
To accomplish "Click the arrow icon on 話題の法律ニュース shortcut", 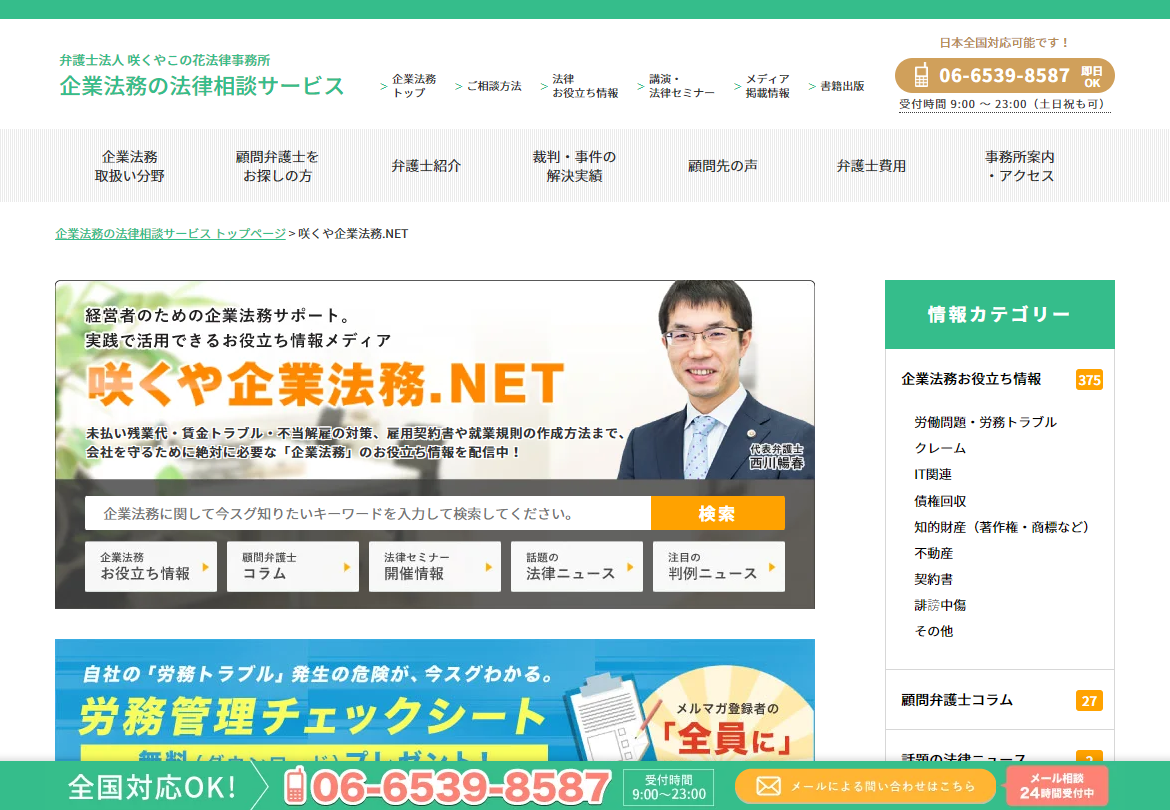I will click(634, 566).
